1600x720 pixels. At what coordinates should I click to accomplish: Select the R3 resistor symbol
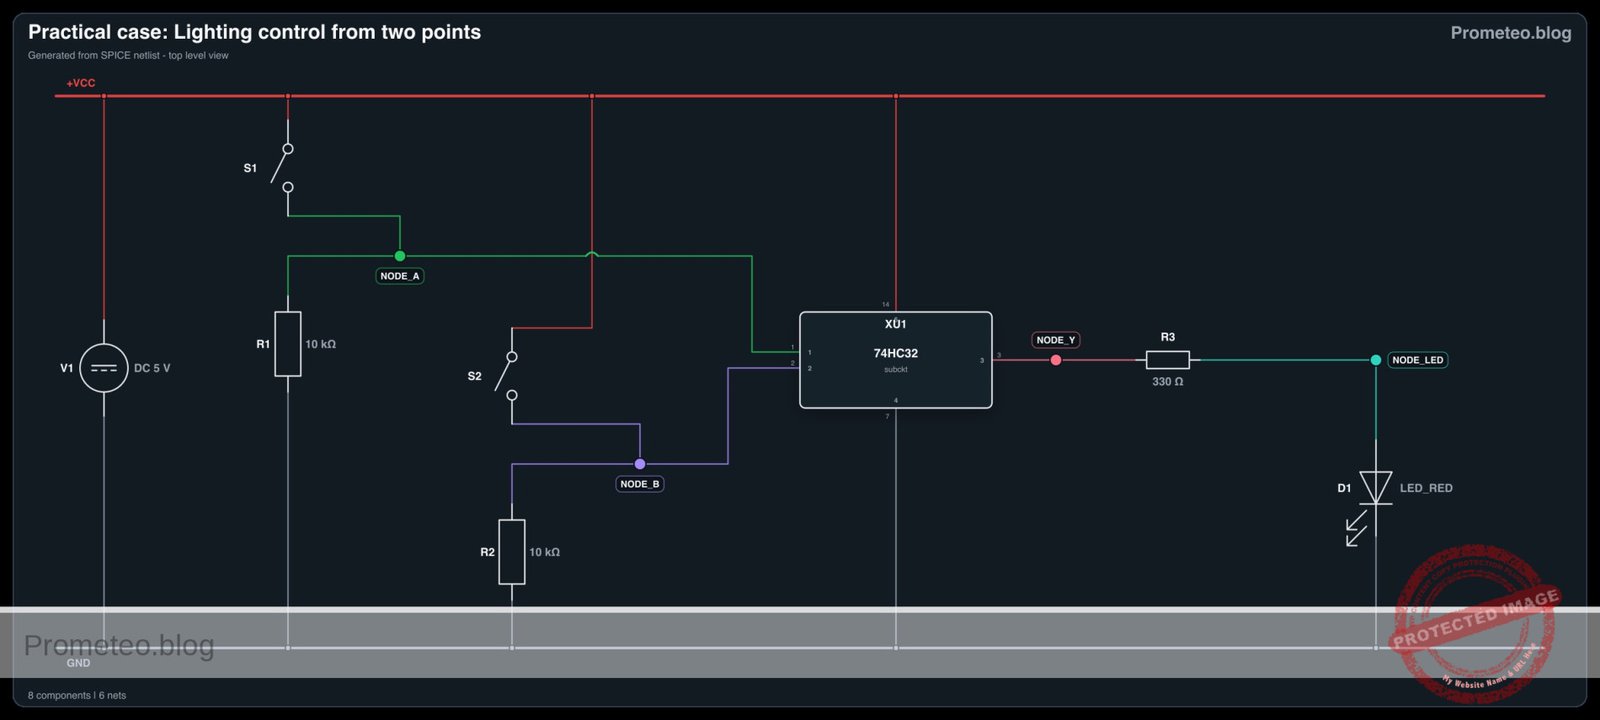(x=1167, y=360)
